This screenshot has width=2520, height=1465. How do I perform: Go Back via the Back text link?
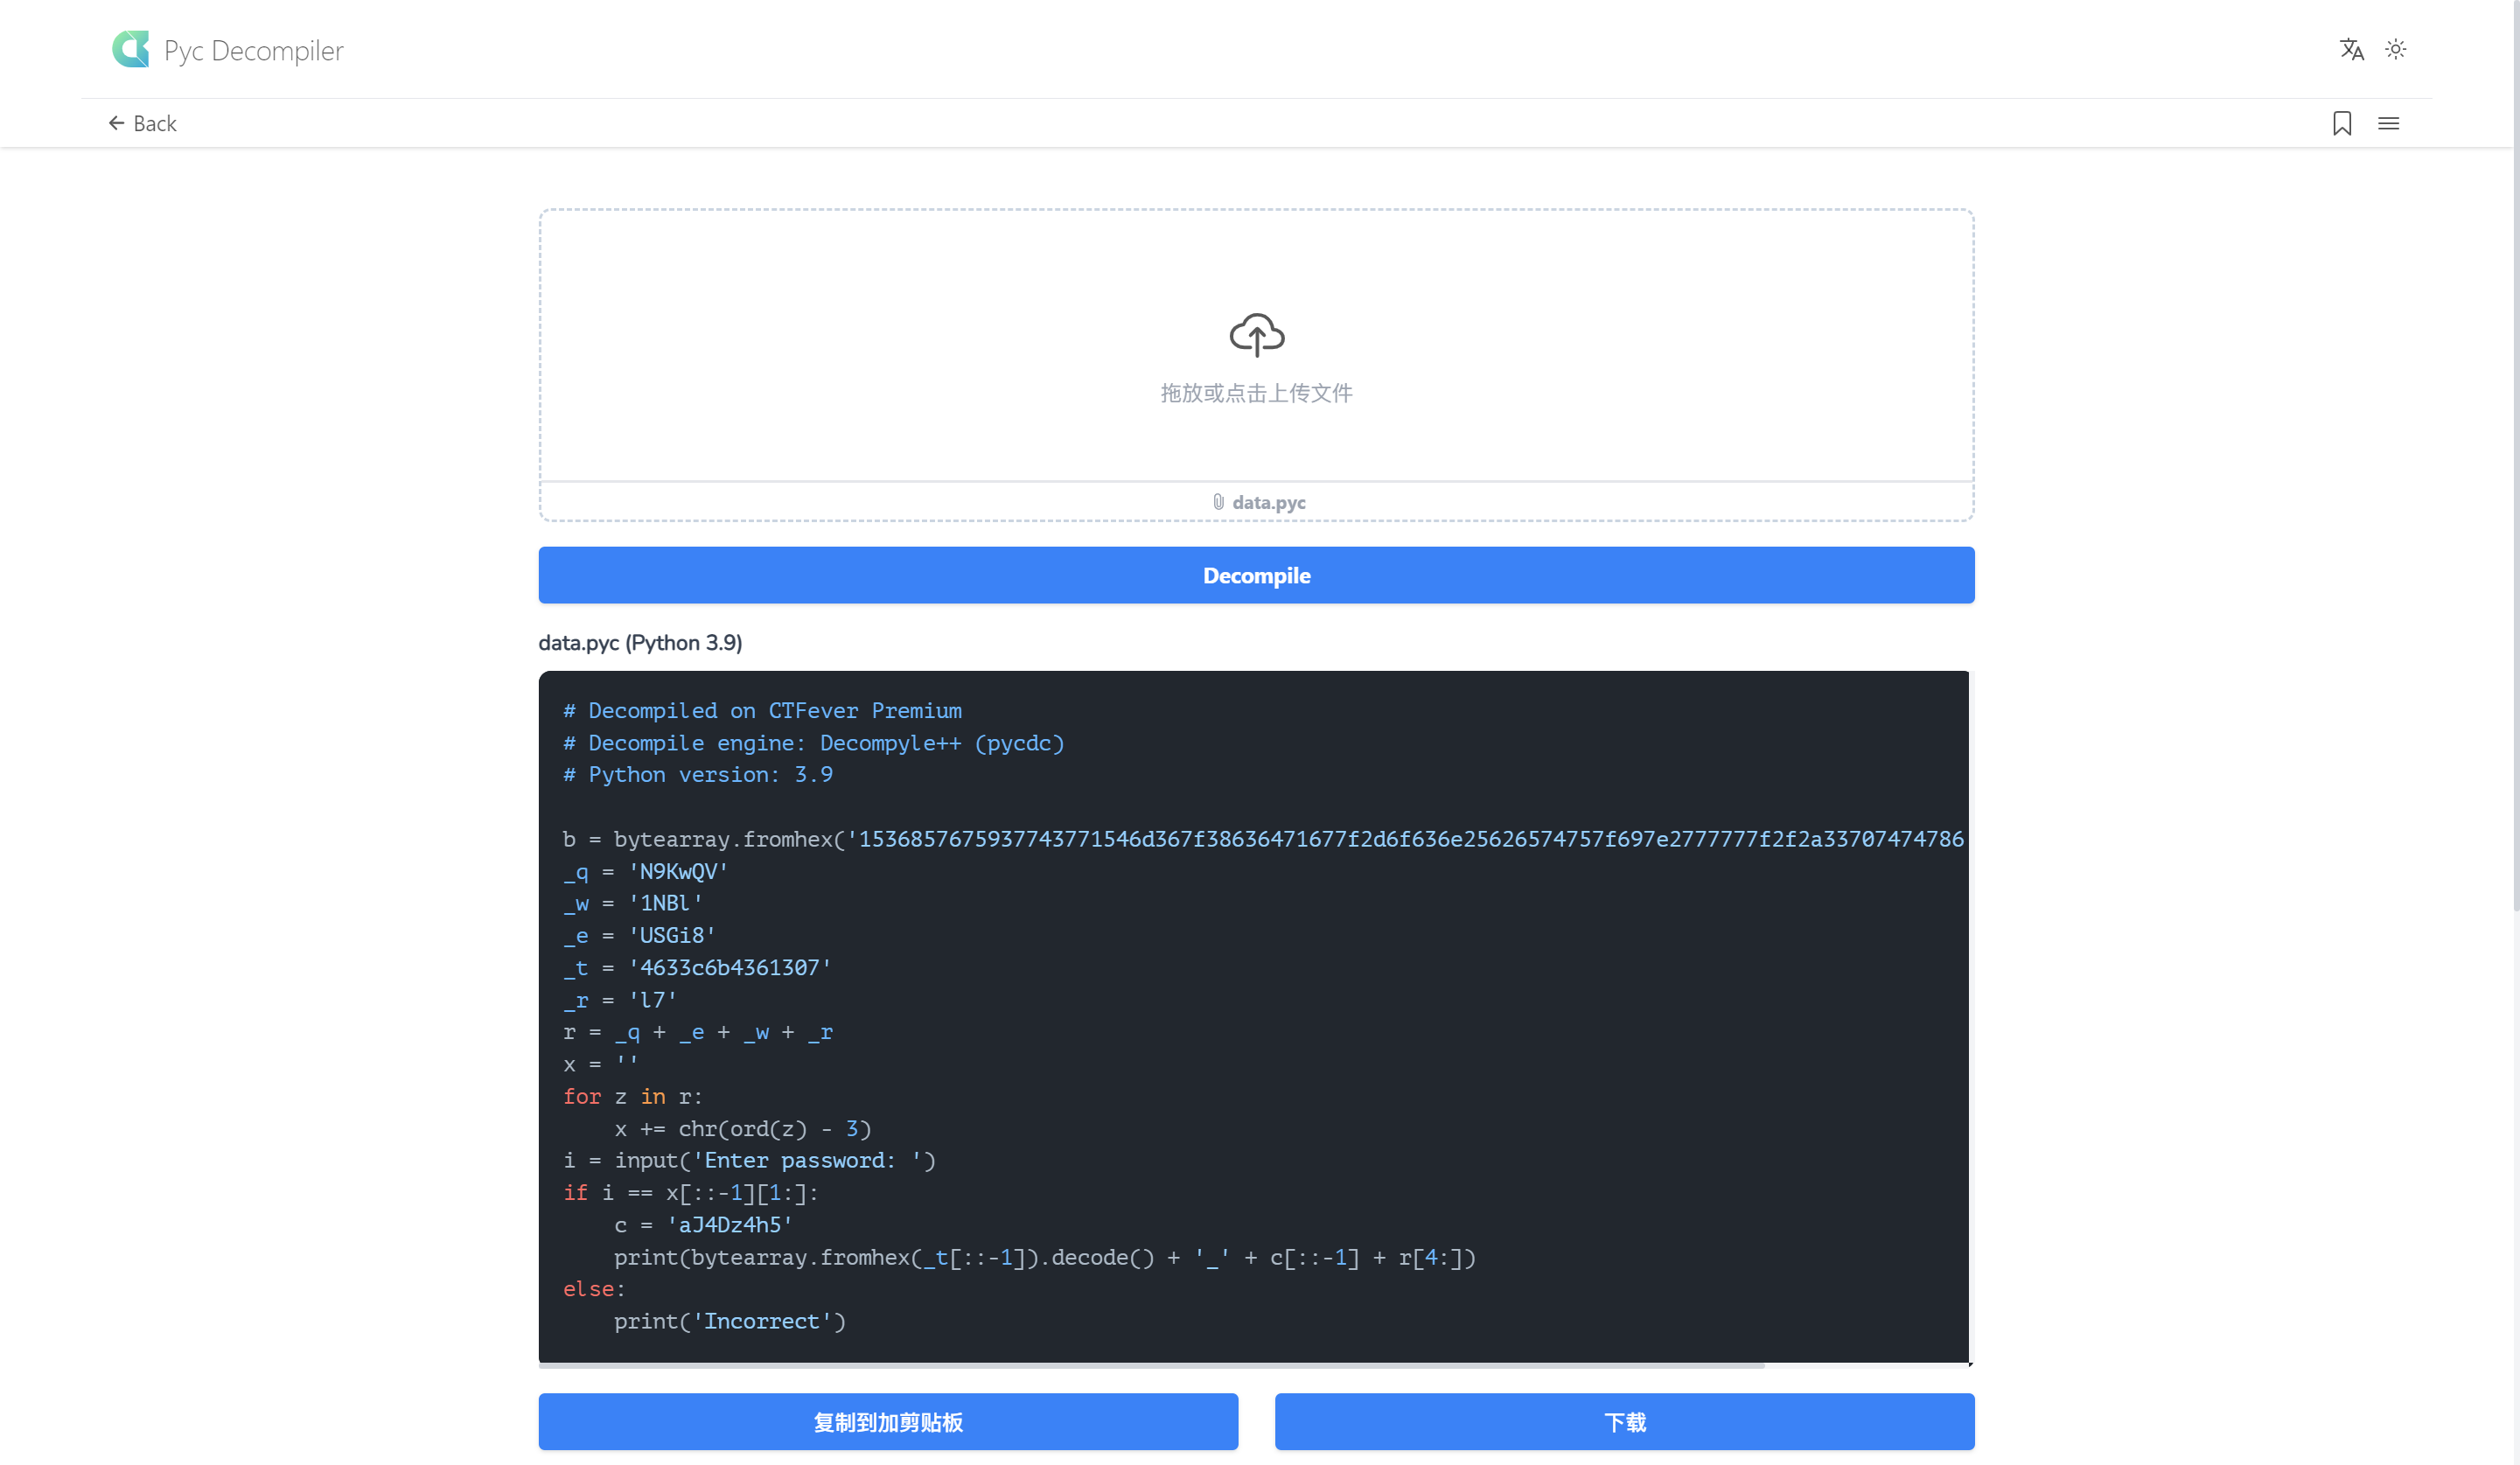tap(155, 123)
